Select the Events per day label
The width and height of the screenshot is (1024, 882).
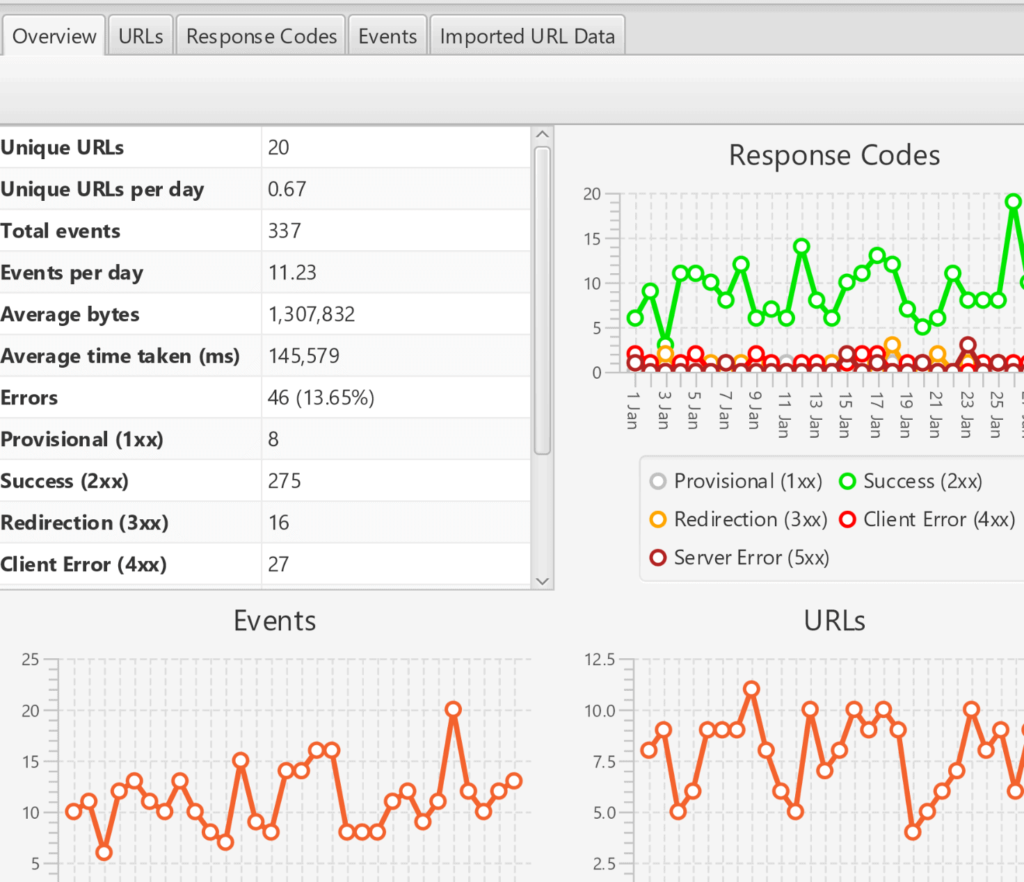pyautogui.click(x=72, y=273)
